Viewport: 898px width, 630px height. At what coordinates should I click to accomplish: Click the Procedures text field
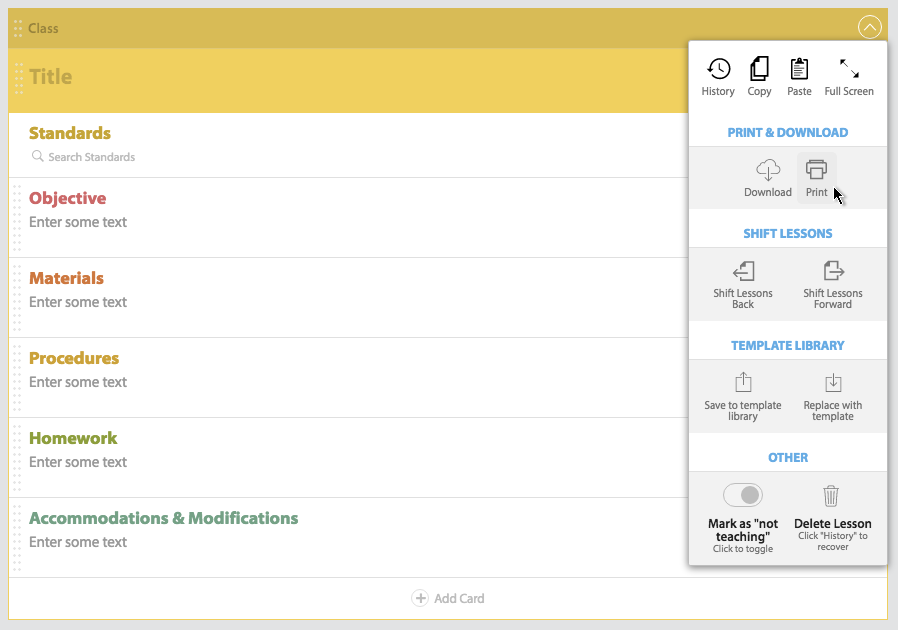point(78,382)
